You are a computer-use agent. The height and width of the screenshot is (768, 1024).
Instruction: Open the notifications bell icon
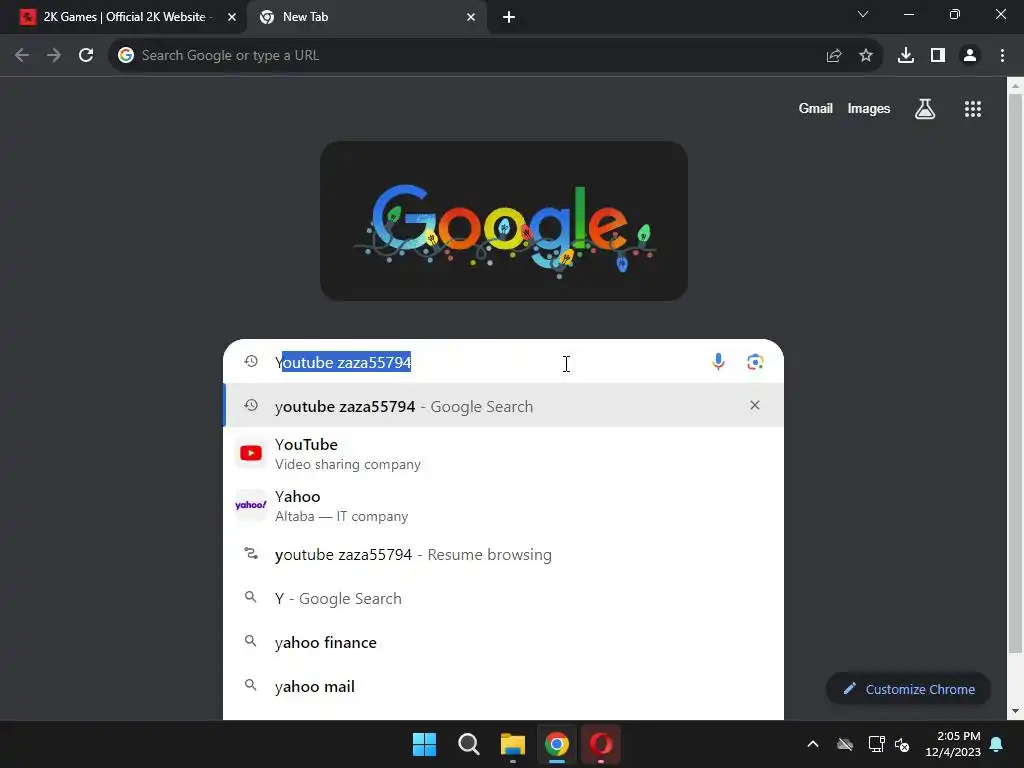click(997, 744)
